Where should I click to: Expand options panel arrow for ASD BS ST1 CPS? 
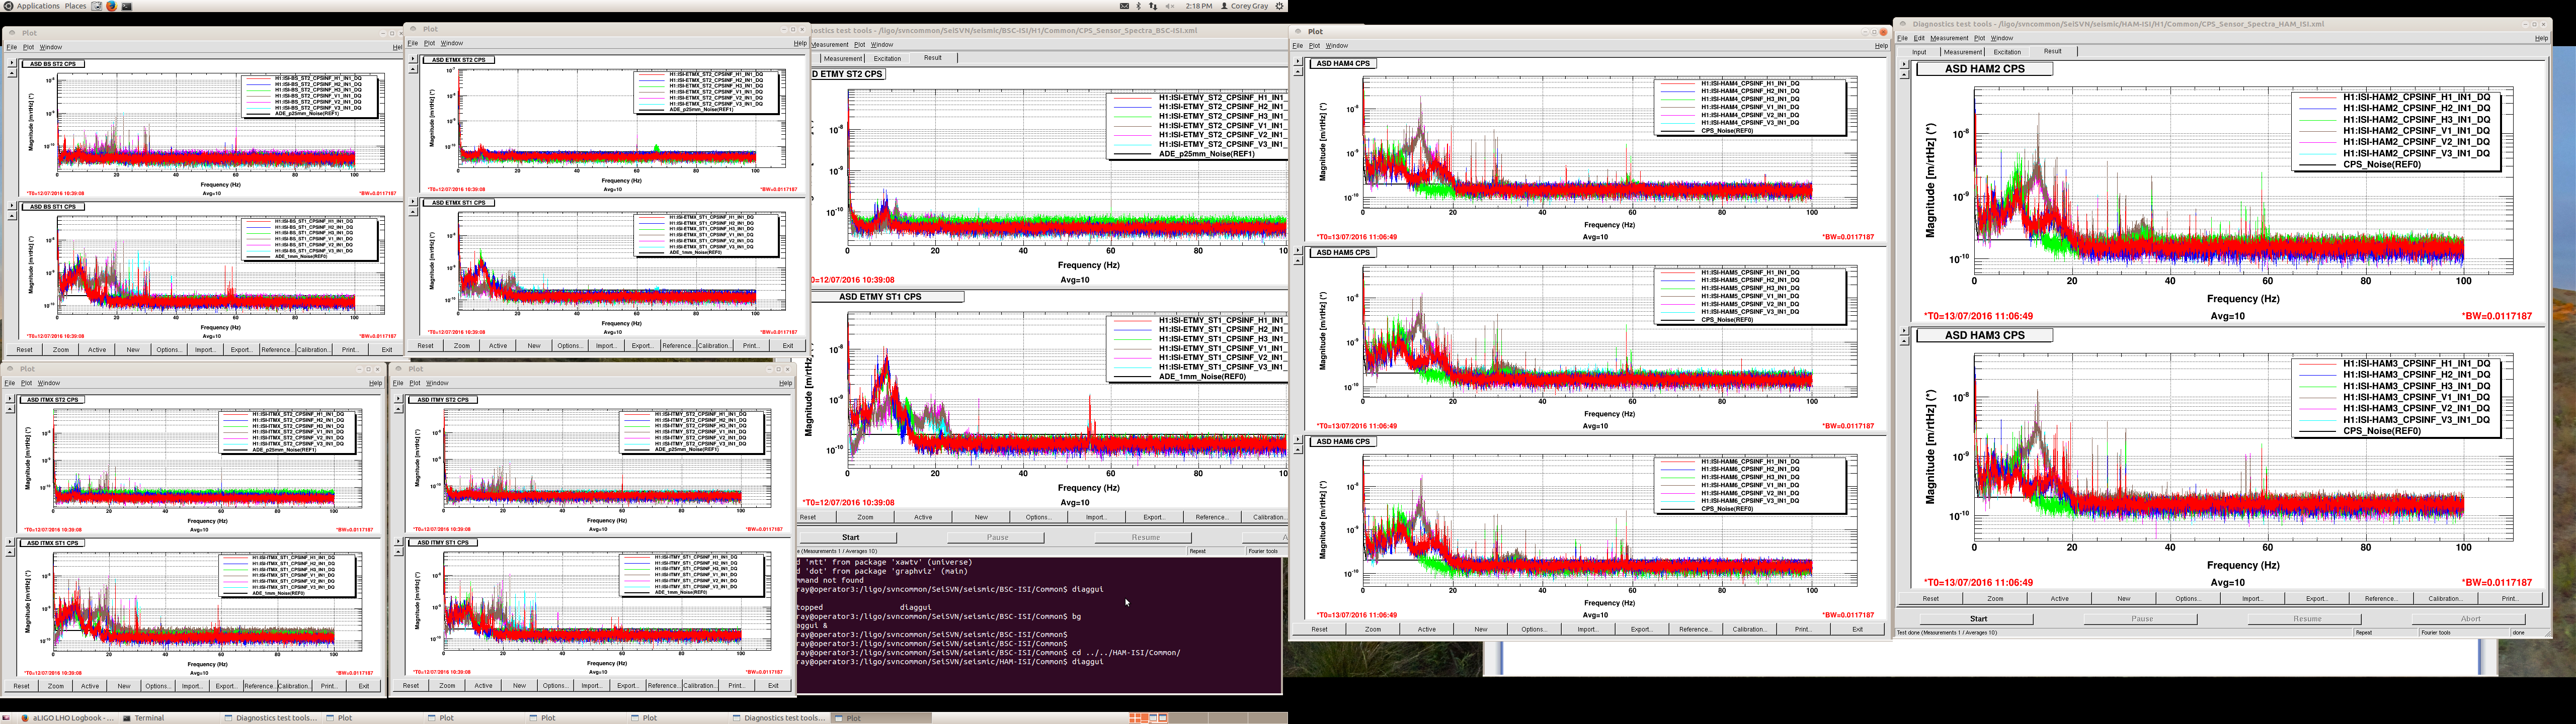(12, 206)
